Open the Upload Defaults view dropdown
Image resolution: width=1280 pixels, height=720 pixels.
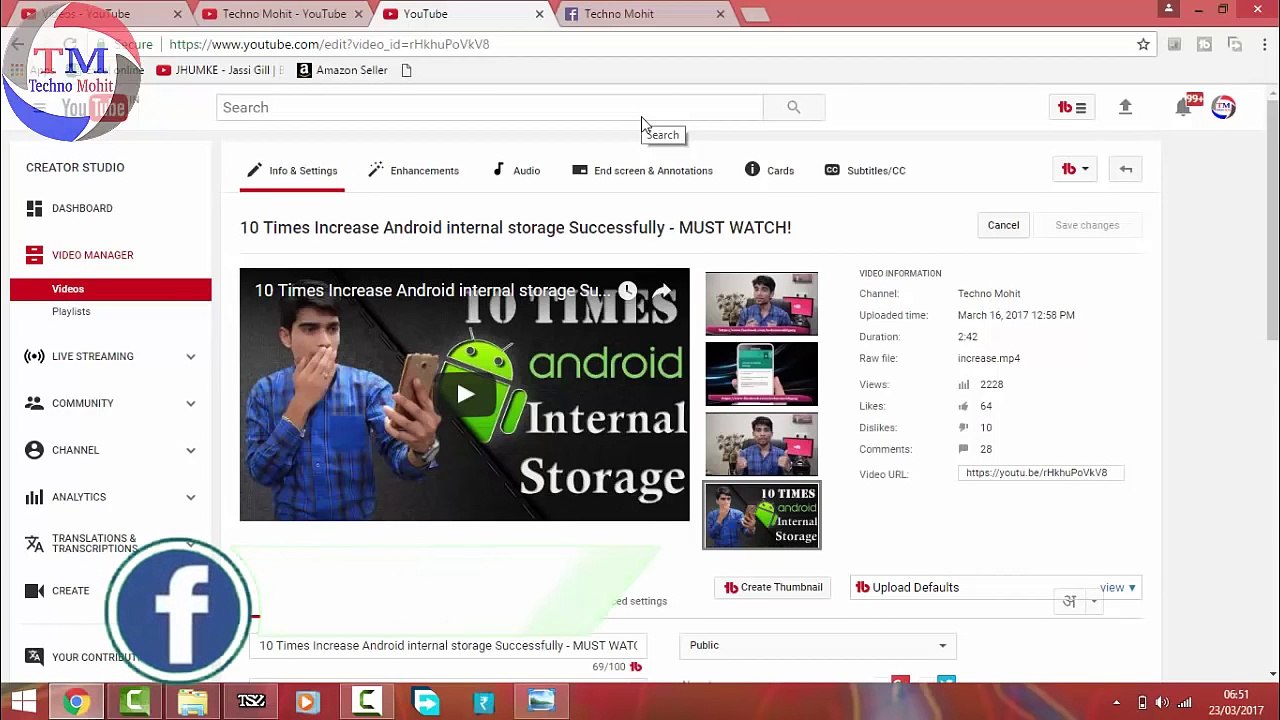coord(1118,588)
